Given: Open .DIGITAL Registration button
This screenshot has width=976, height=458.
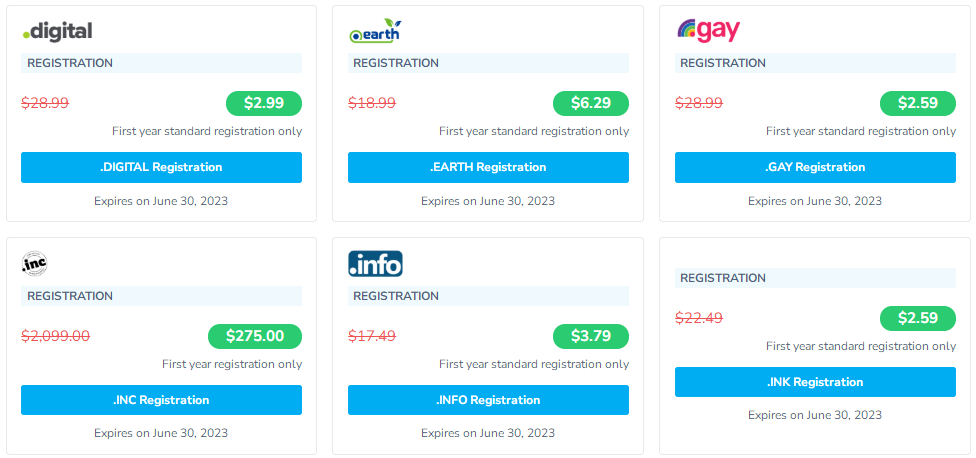Looking at the screenshot, I should pos(161,167).
